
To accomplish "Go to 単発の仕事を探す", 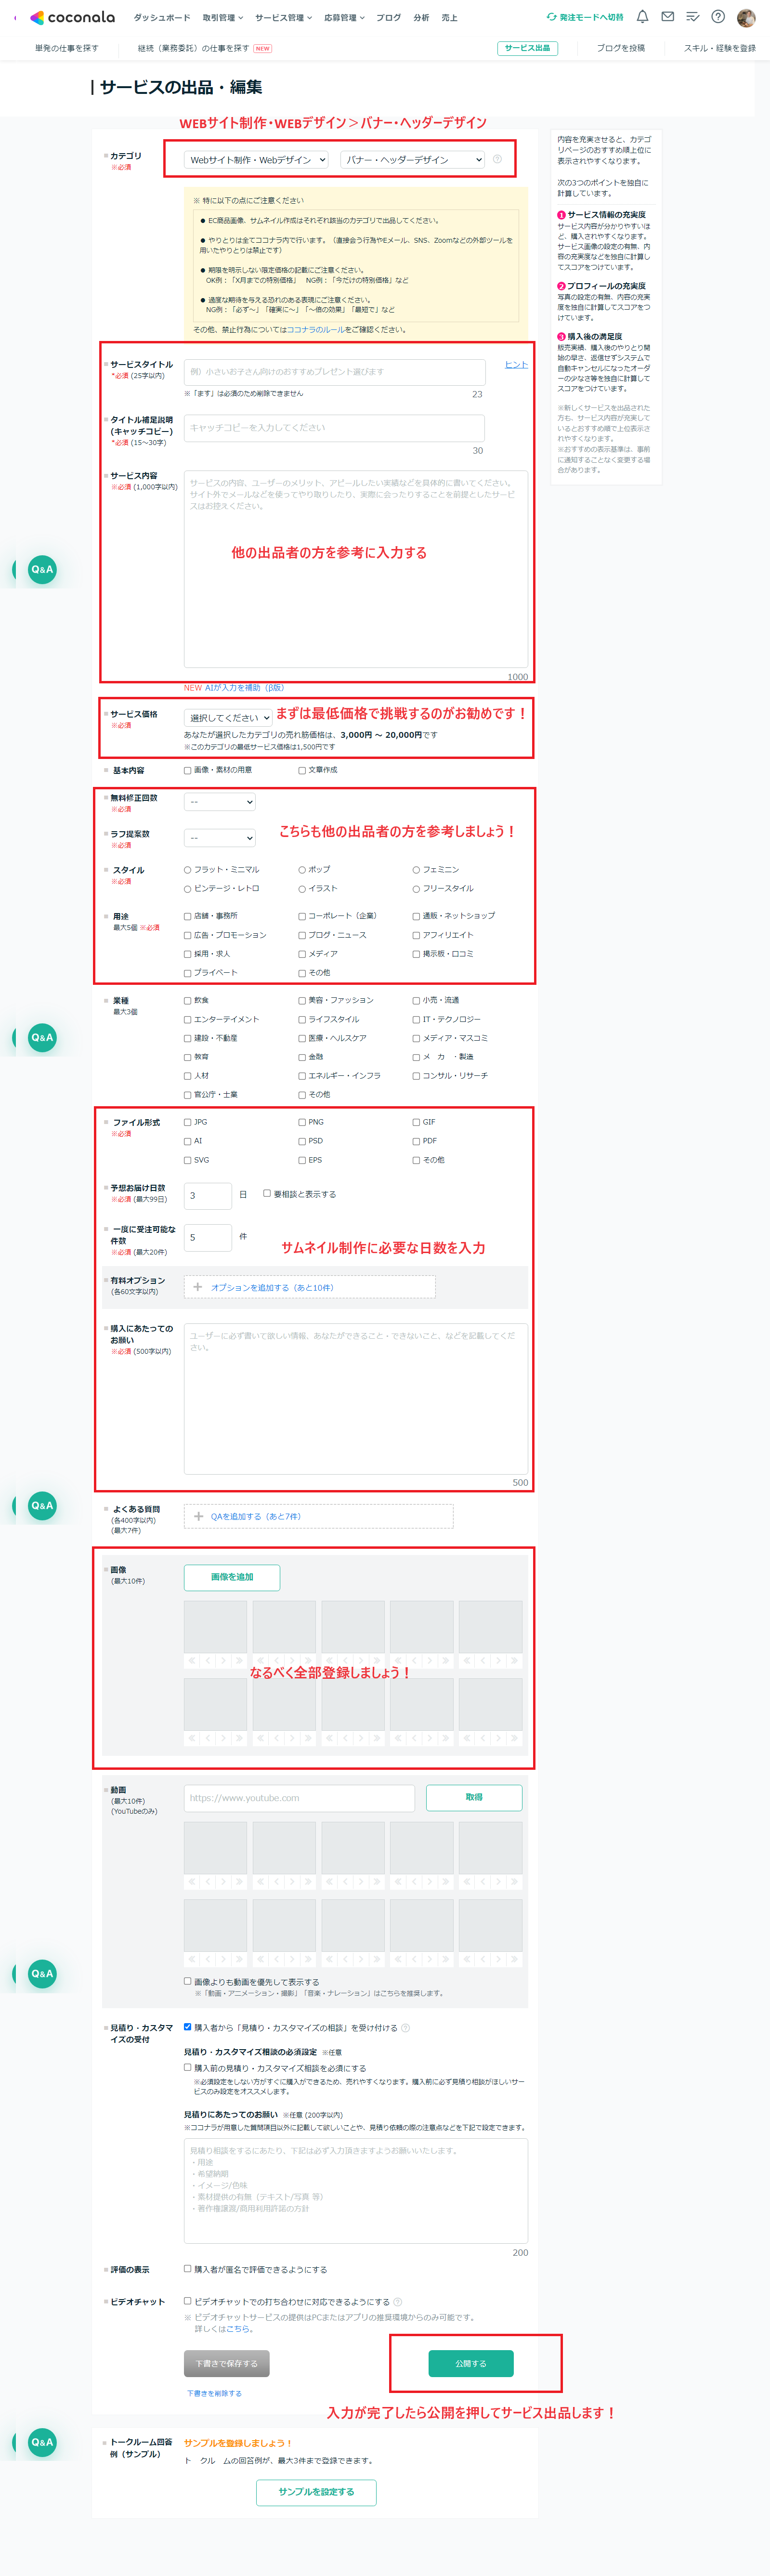I will tap(67, 48).
